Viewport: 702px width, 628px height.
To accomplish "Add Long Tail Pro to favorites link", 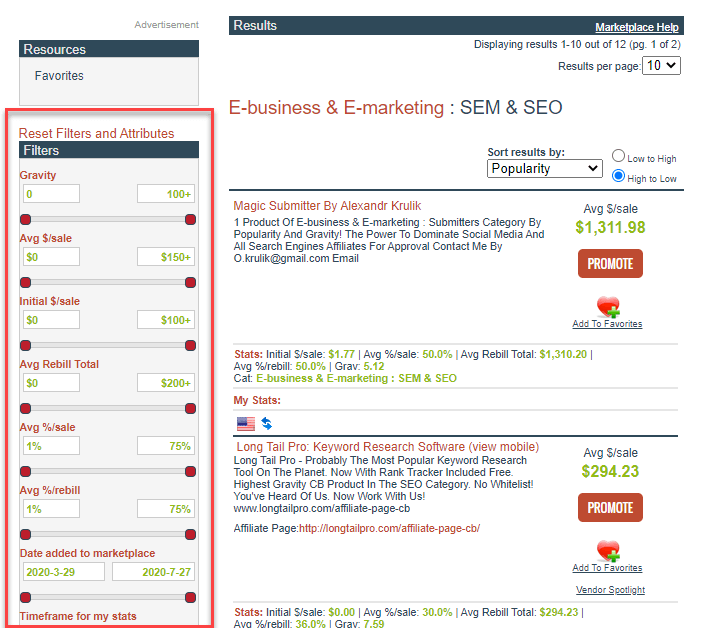I will click(x=607, y=568).
